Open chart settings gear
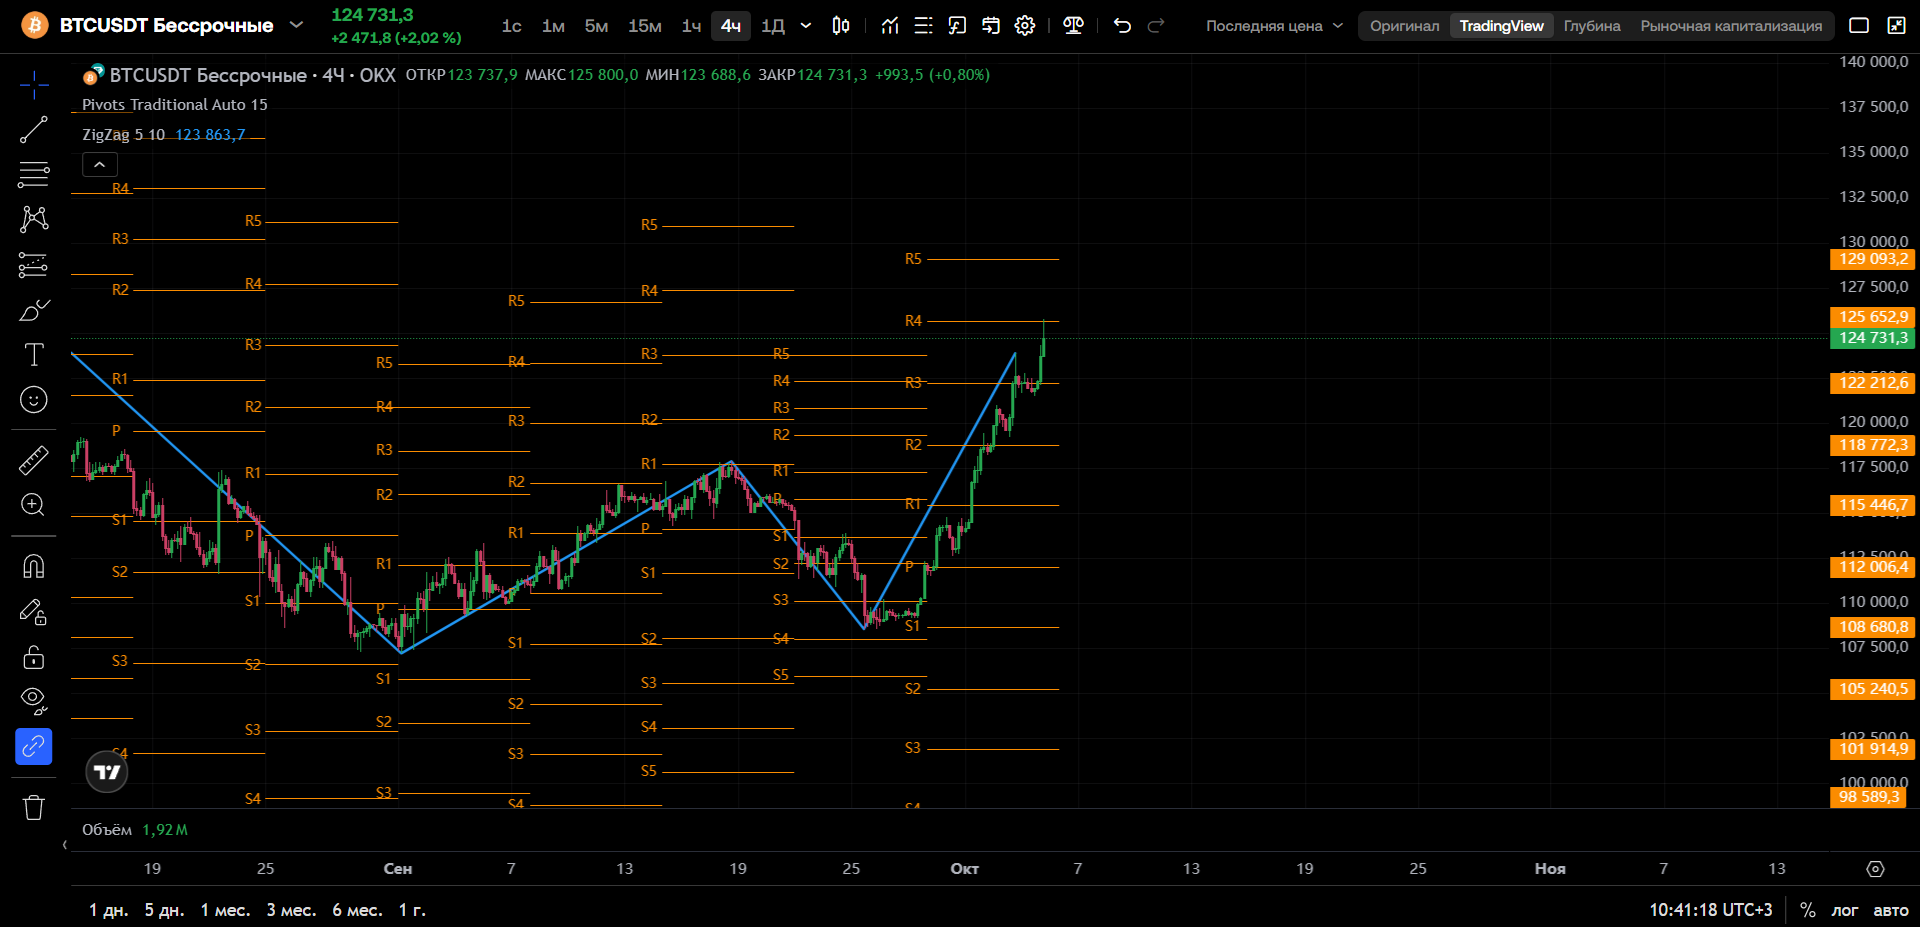 click(x=1025, y=26)
